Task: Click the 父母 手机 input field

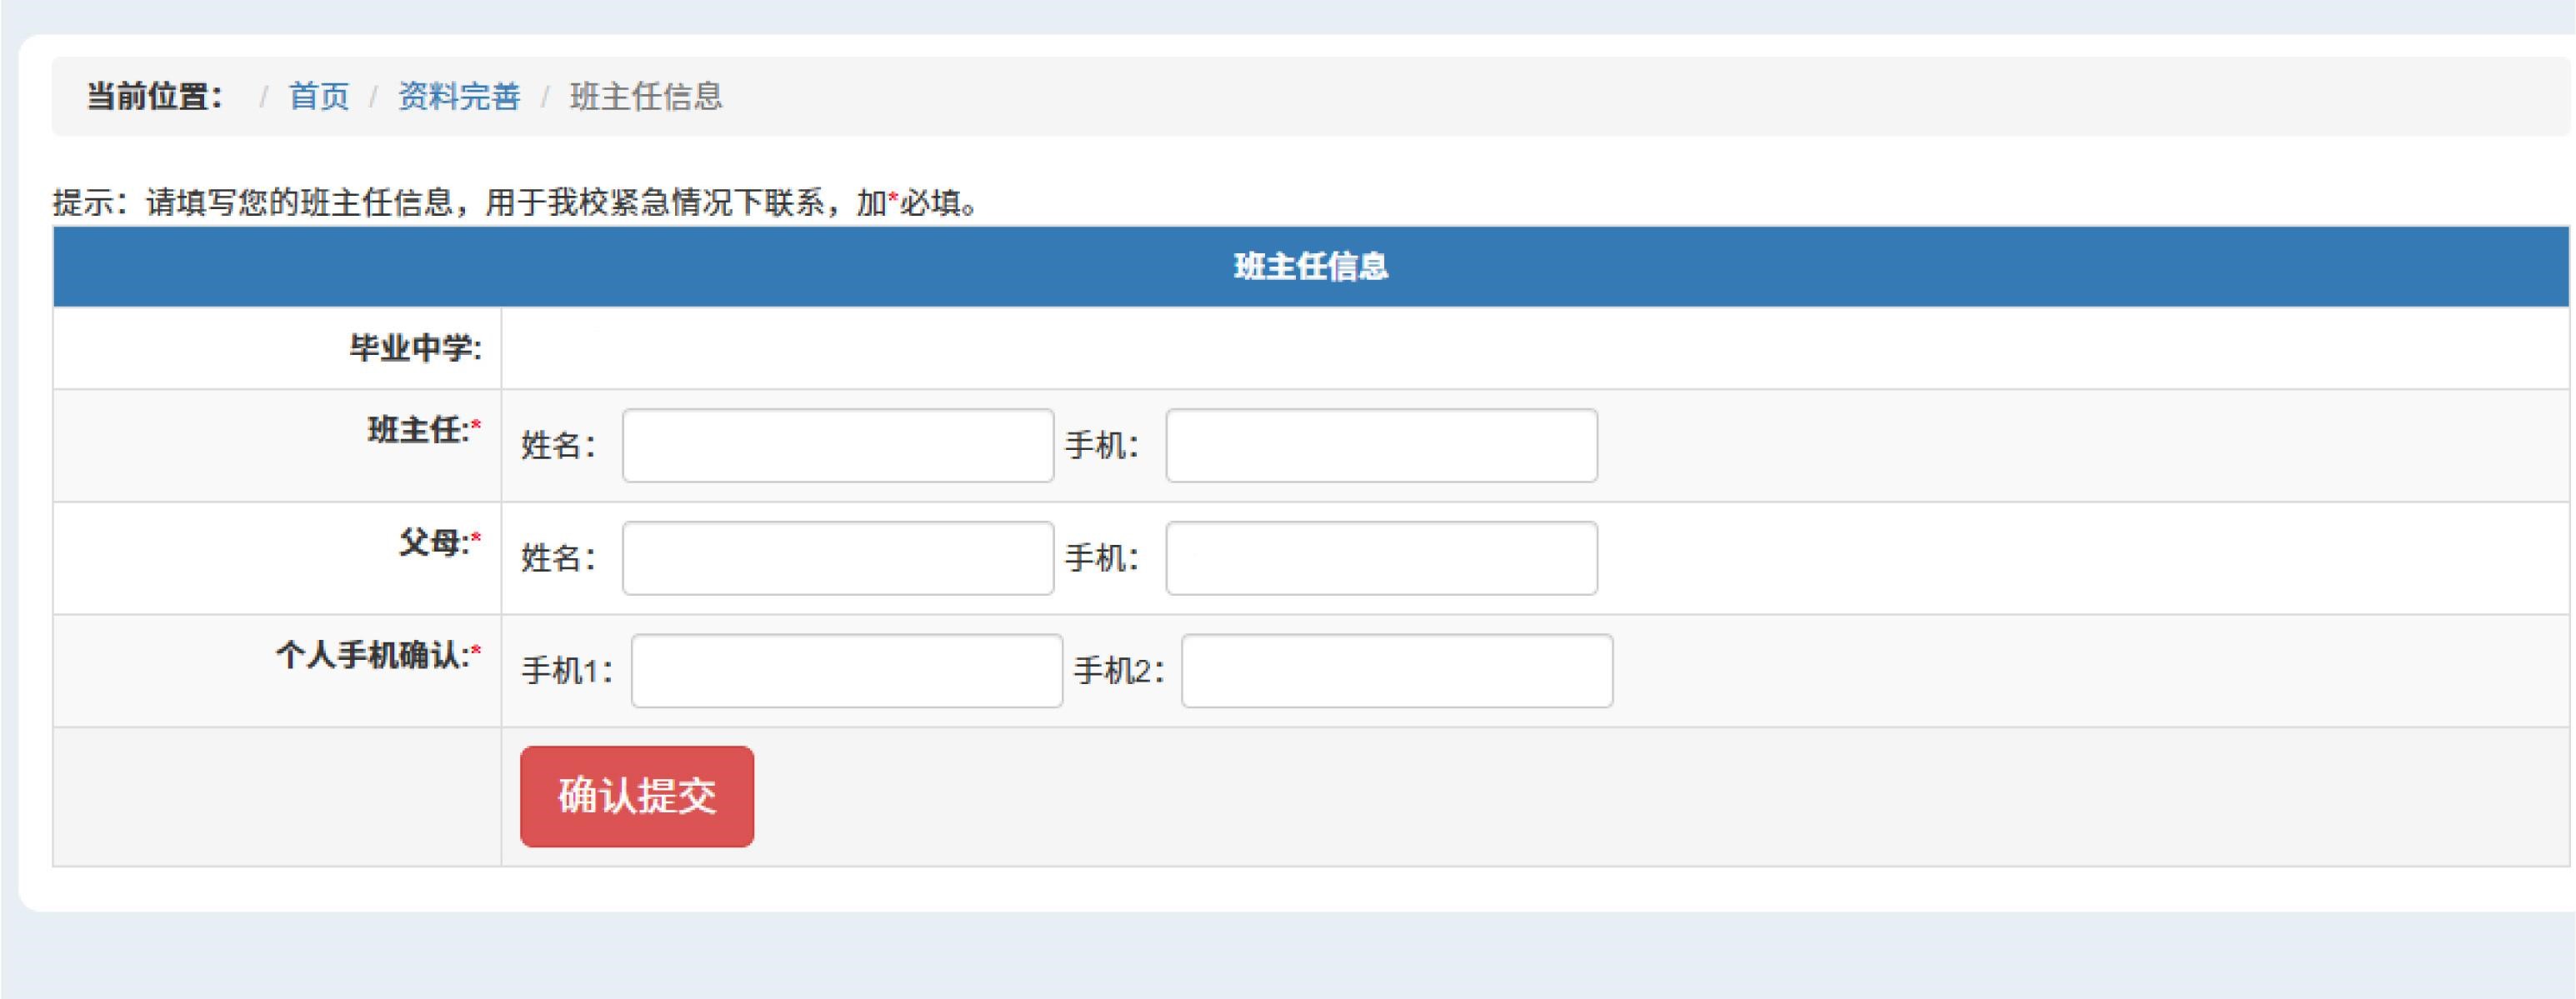Action: coord(1381,558)
